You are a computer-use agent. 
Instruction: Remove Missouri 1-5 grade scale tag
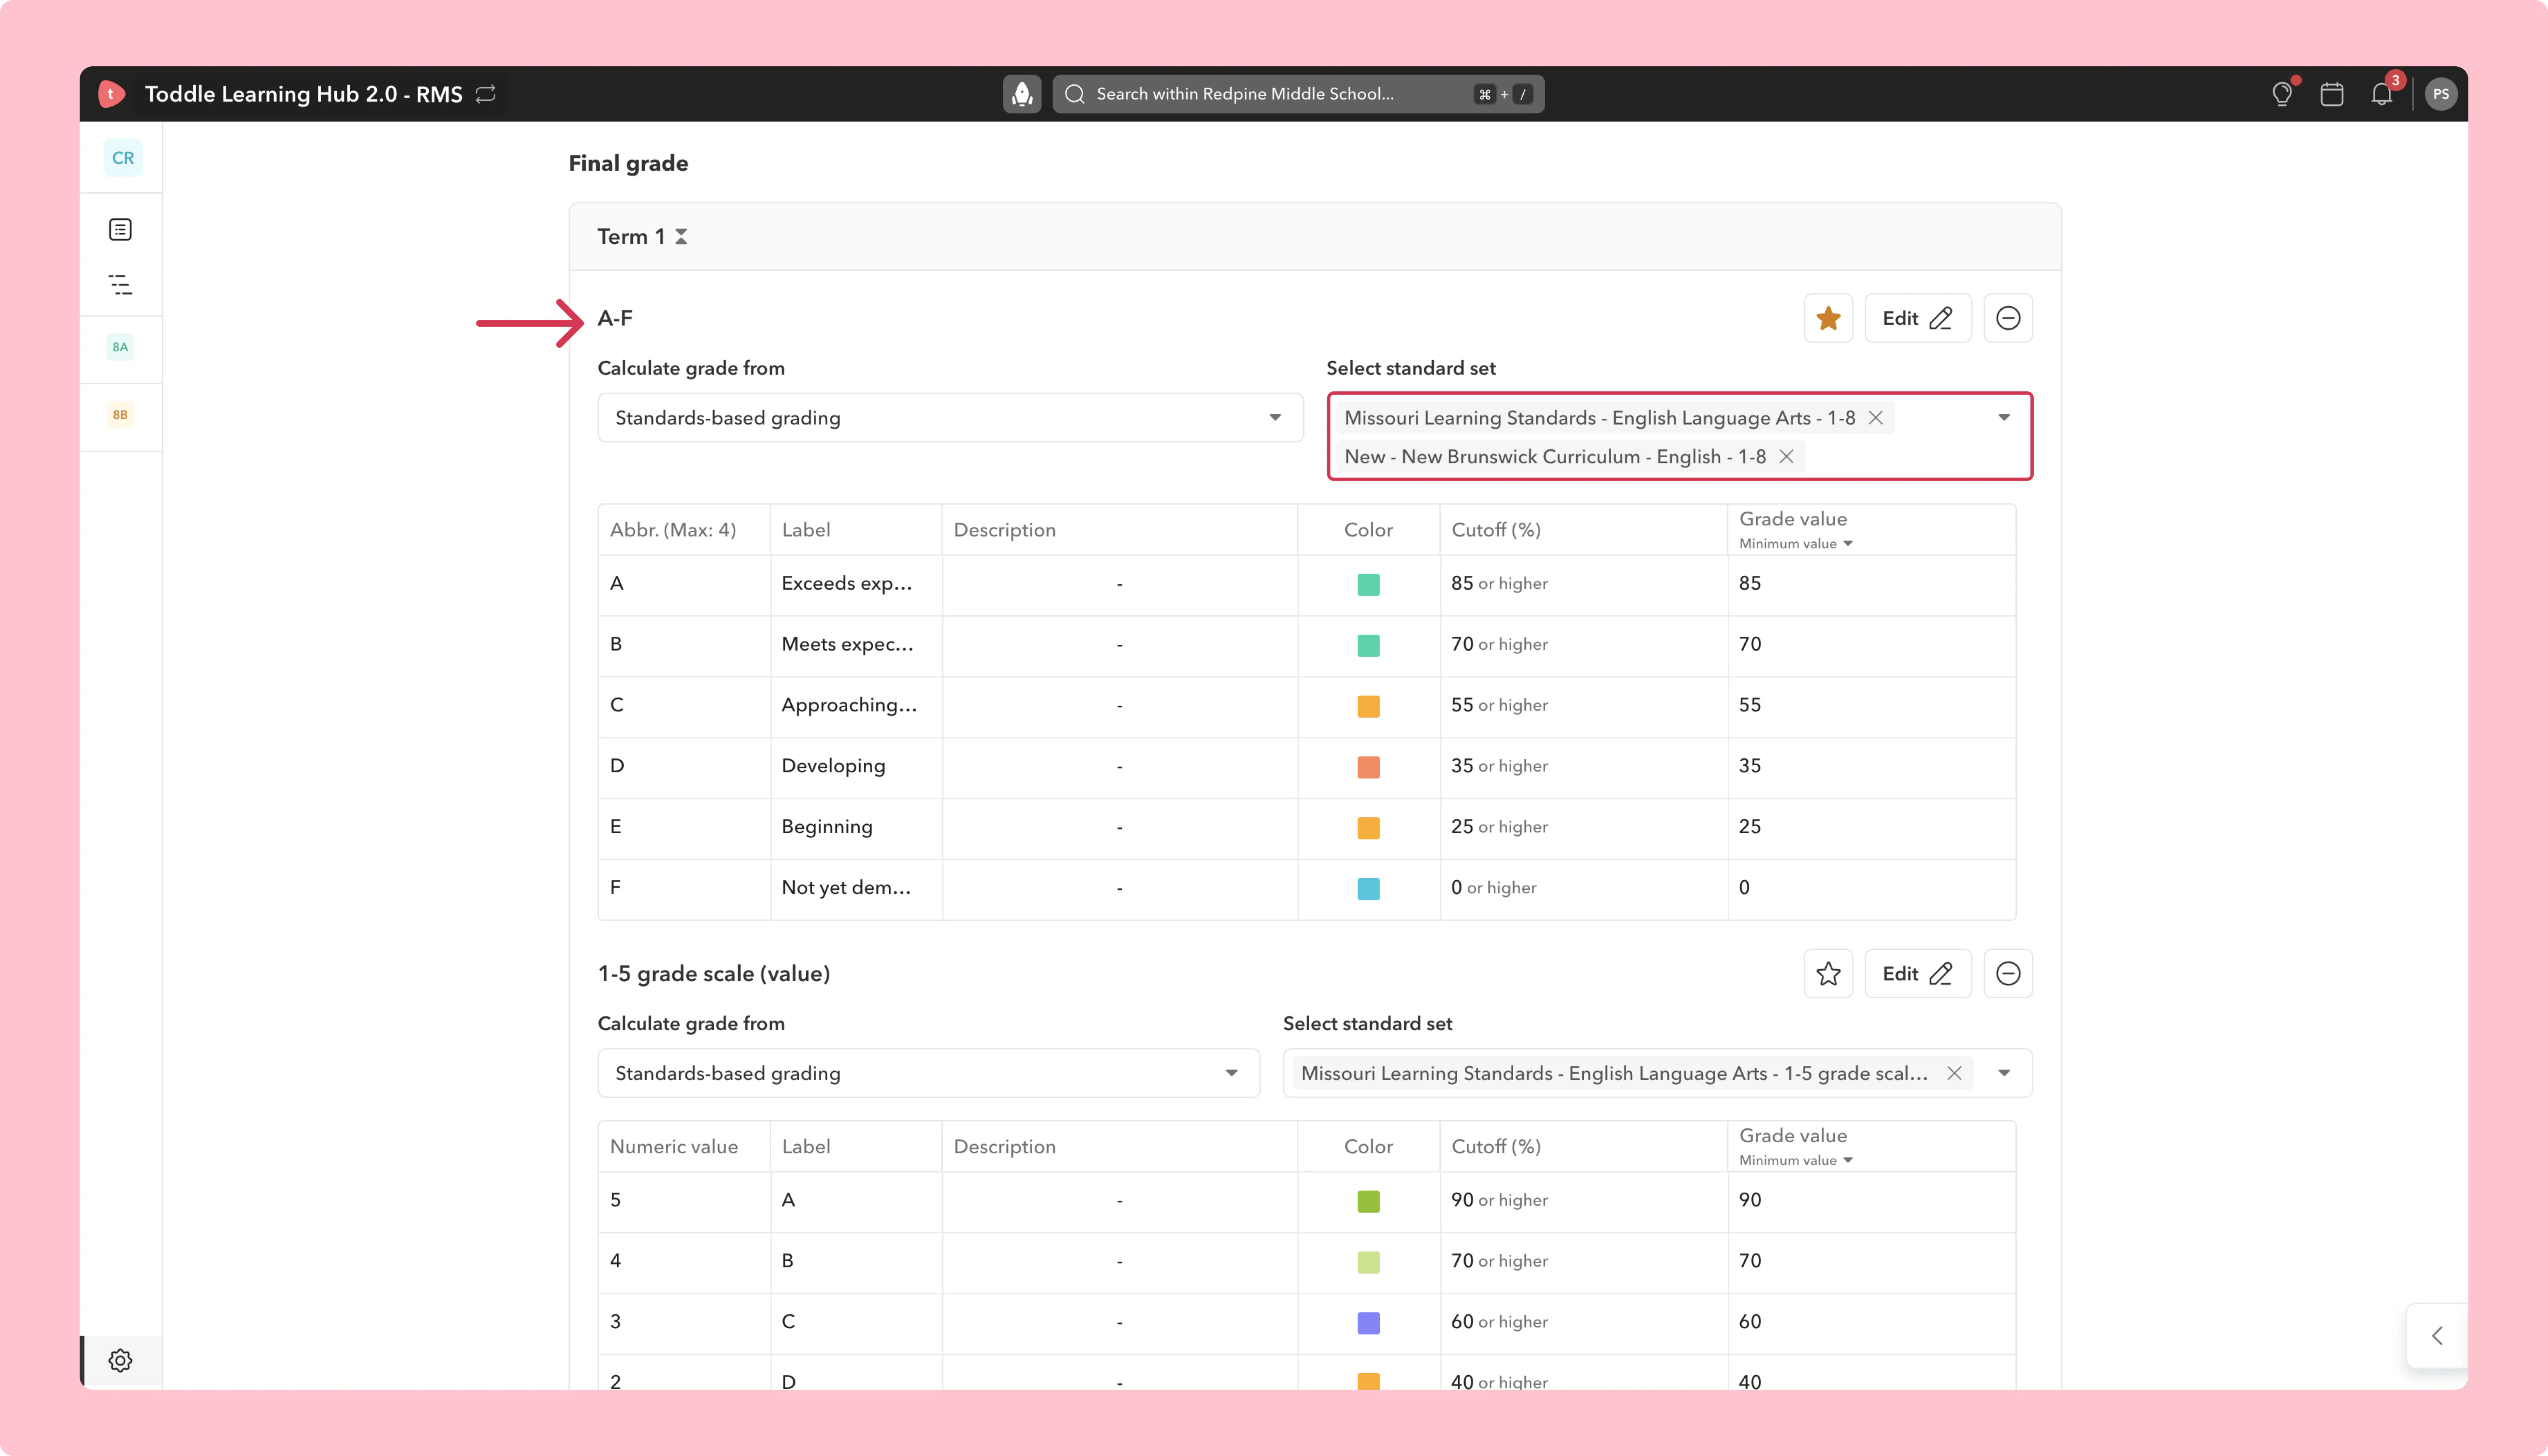point(1954,1073)
